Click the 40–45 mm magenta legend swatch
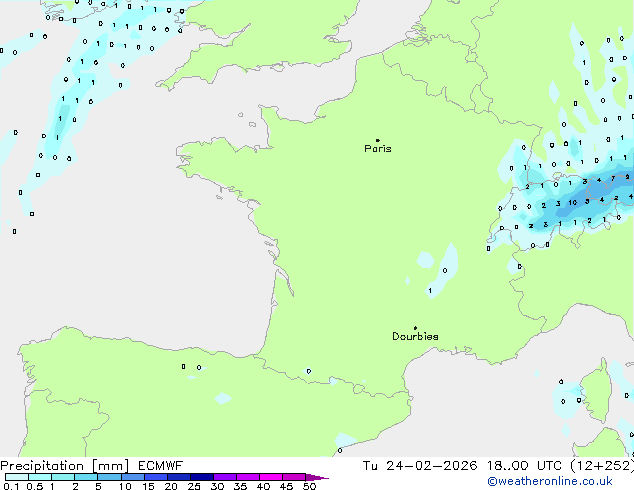634x490 pixels. (x=271, y=477)
